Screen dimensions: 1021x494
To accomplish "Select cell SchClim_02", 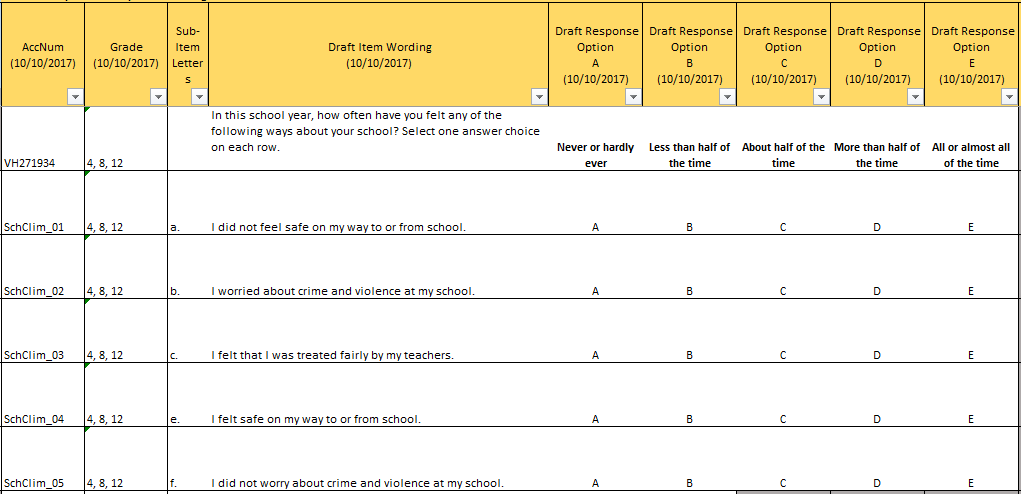I will [x=42, y=266].
